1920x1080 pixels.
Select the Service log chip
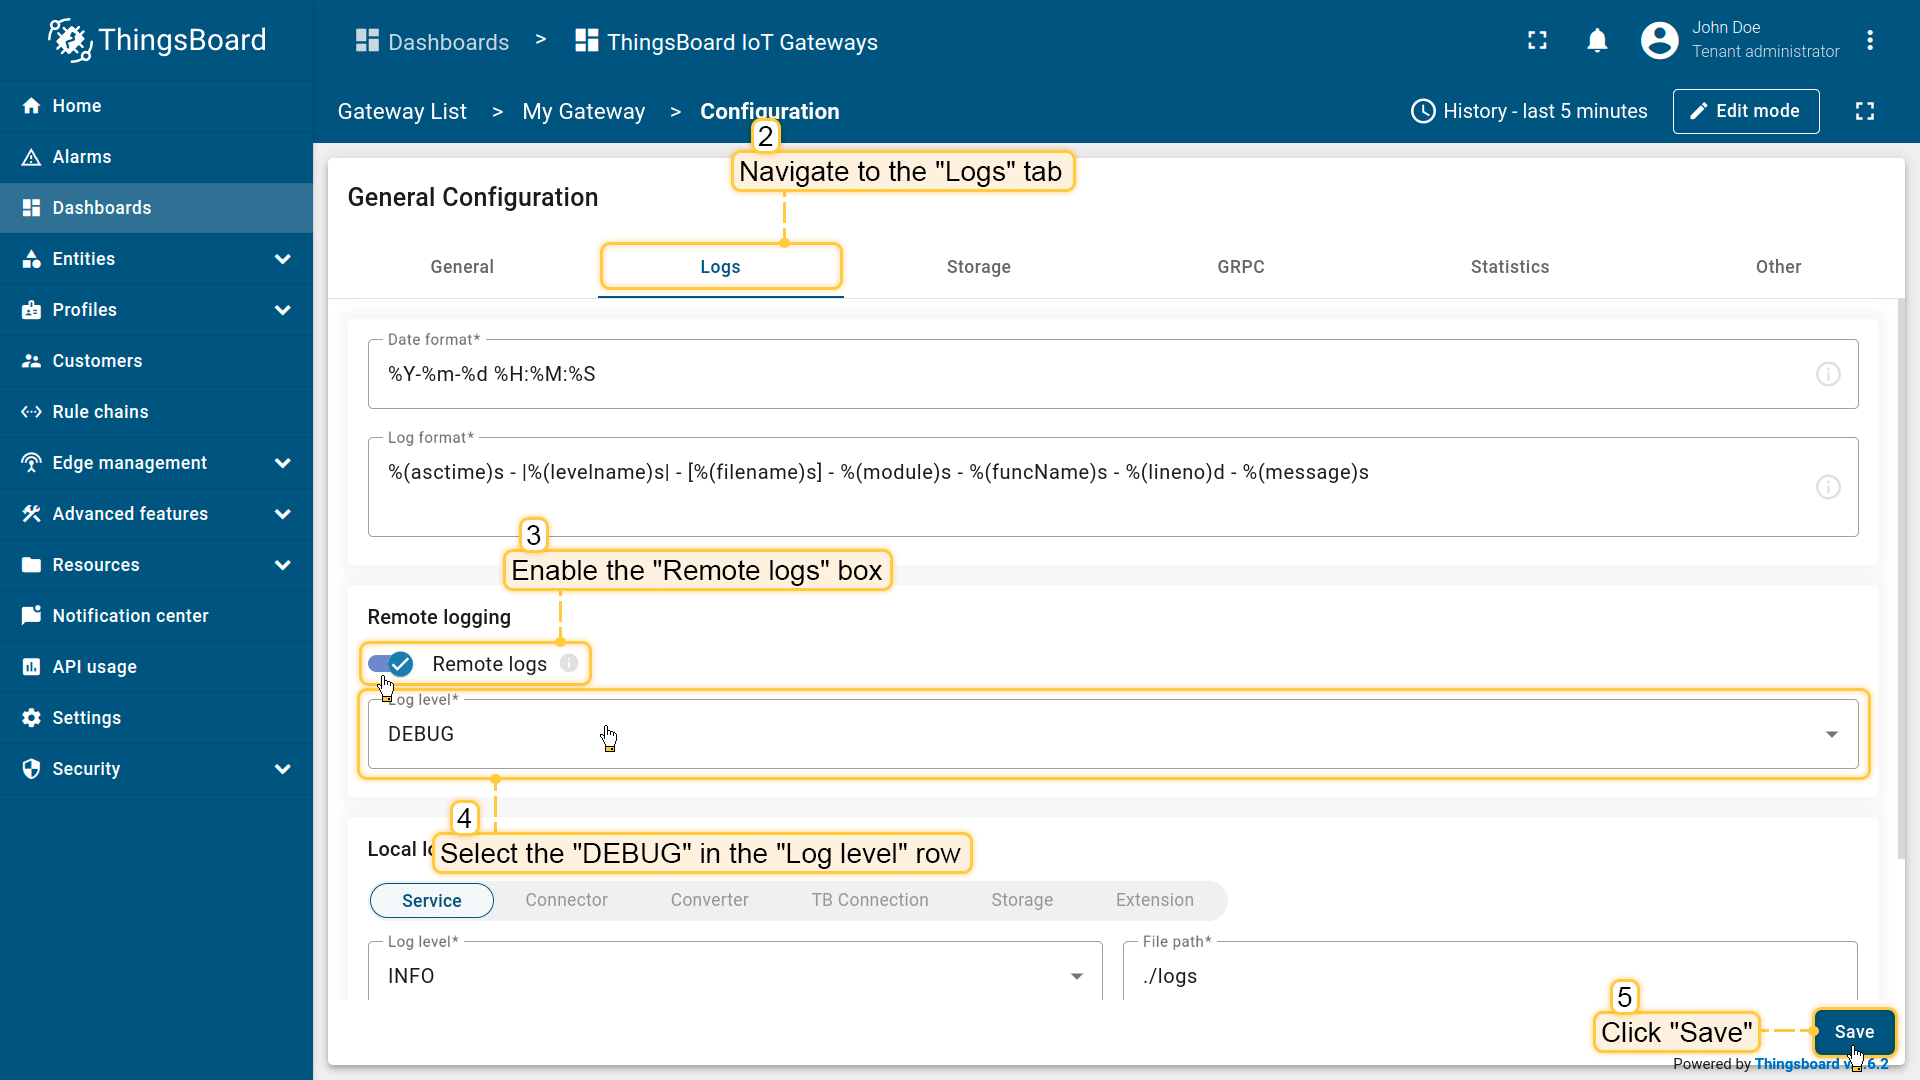tap(432, 900)
